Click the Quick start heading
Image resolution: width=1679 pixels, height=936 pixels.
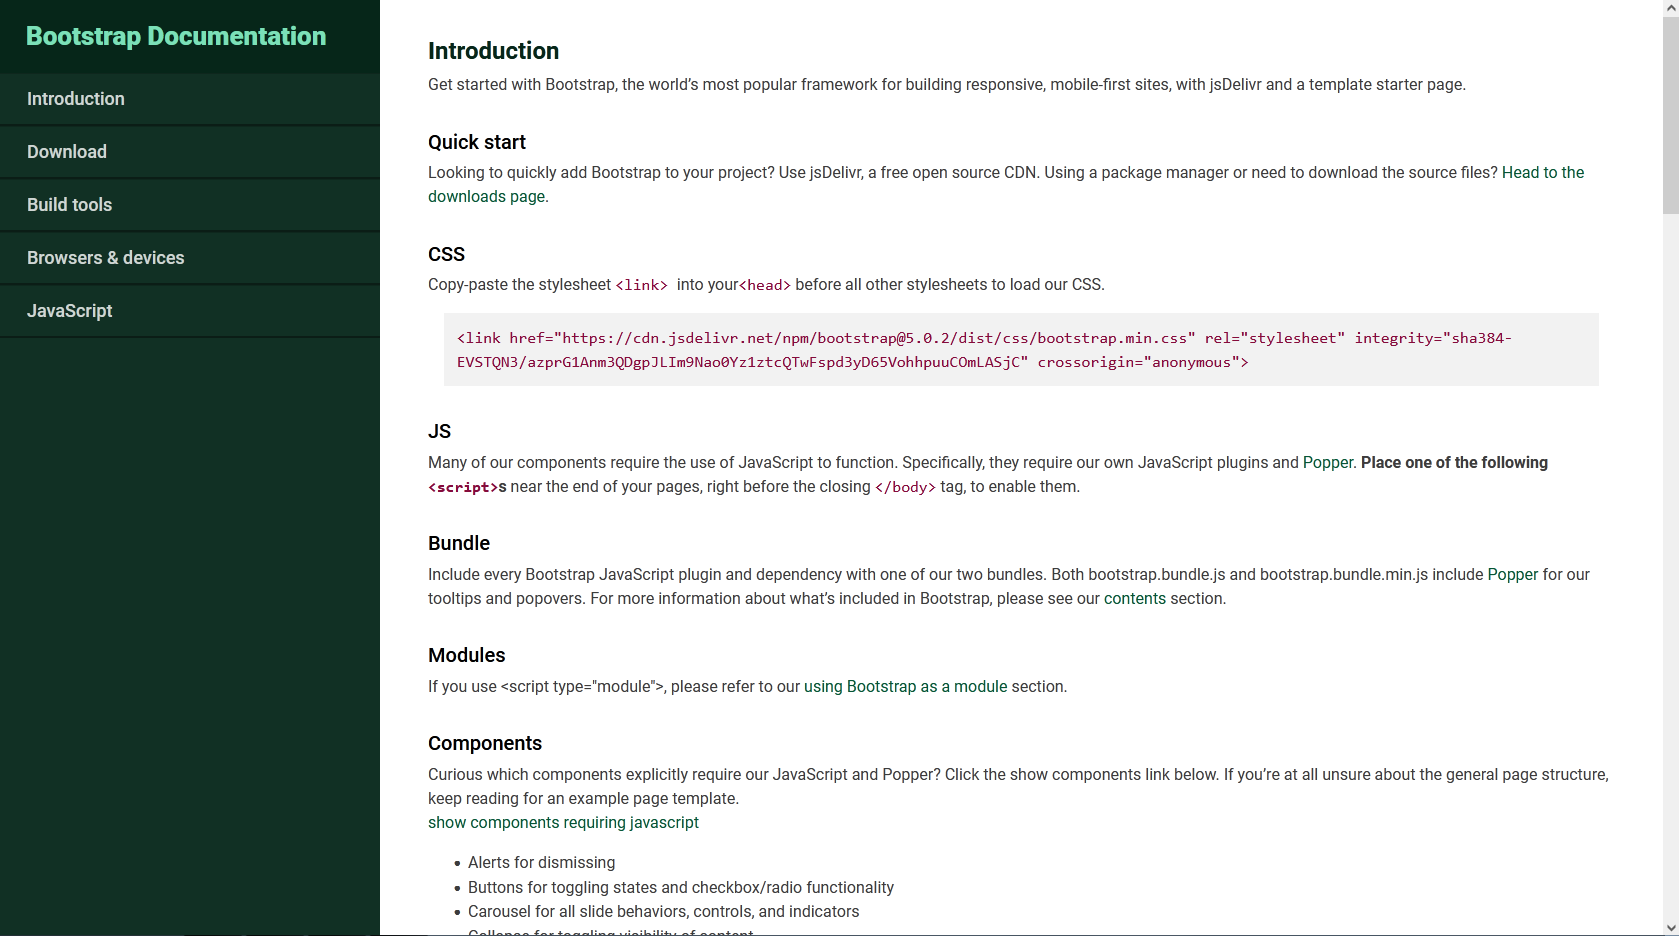(477, 142)
